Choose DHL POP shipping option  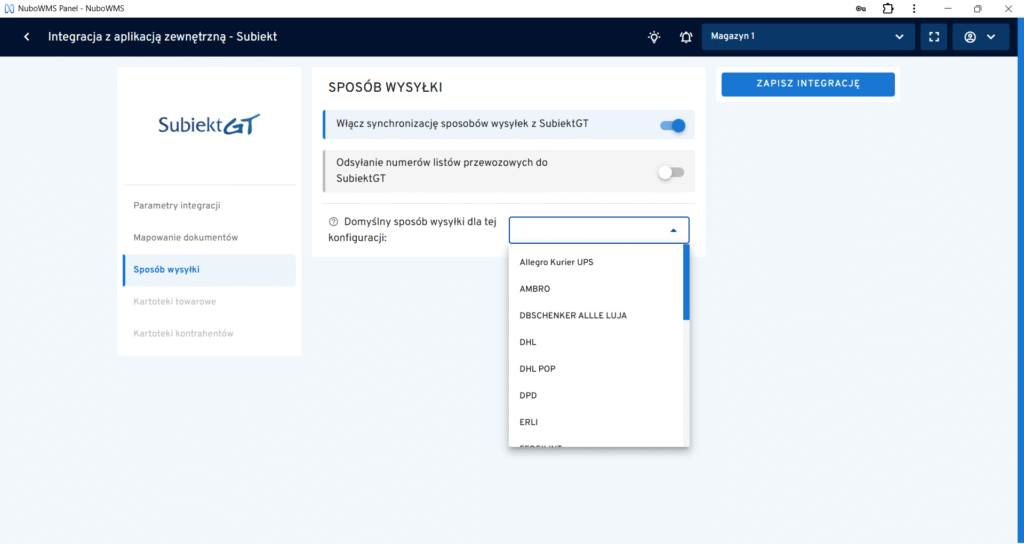pyautogui.click(x=538, y=369)
